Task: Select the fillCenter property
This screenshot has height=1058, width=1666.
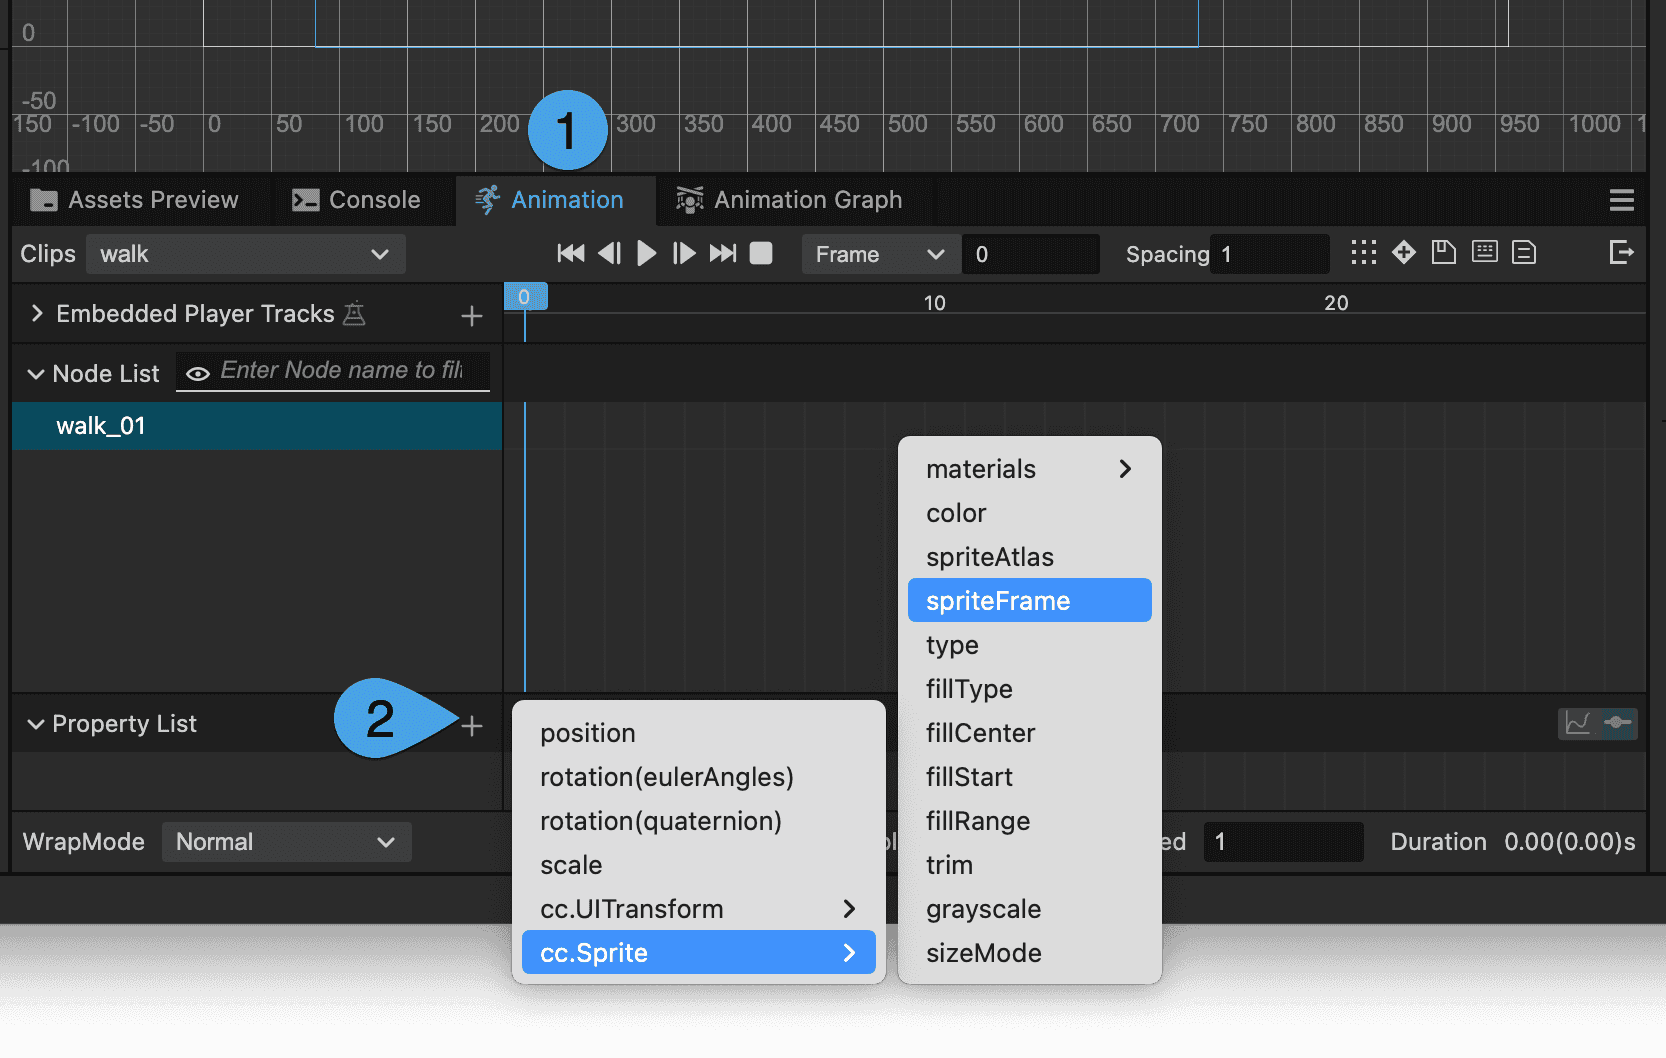Action: pos(1030,733)
